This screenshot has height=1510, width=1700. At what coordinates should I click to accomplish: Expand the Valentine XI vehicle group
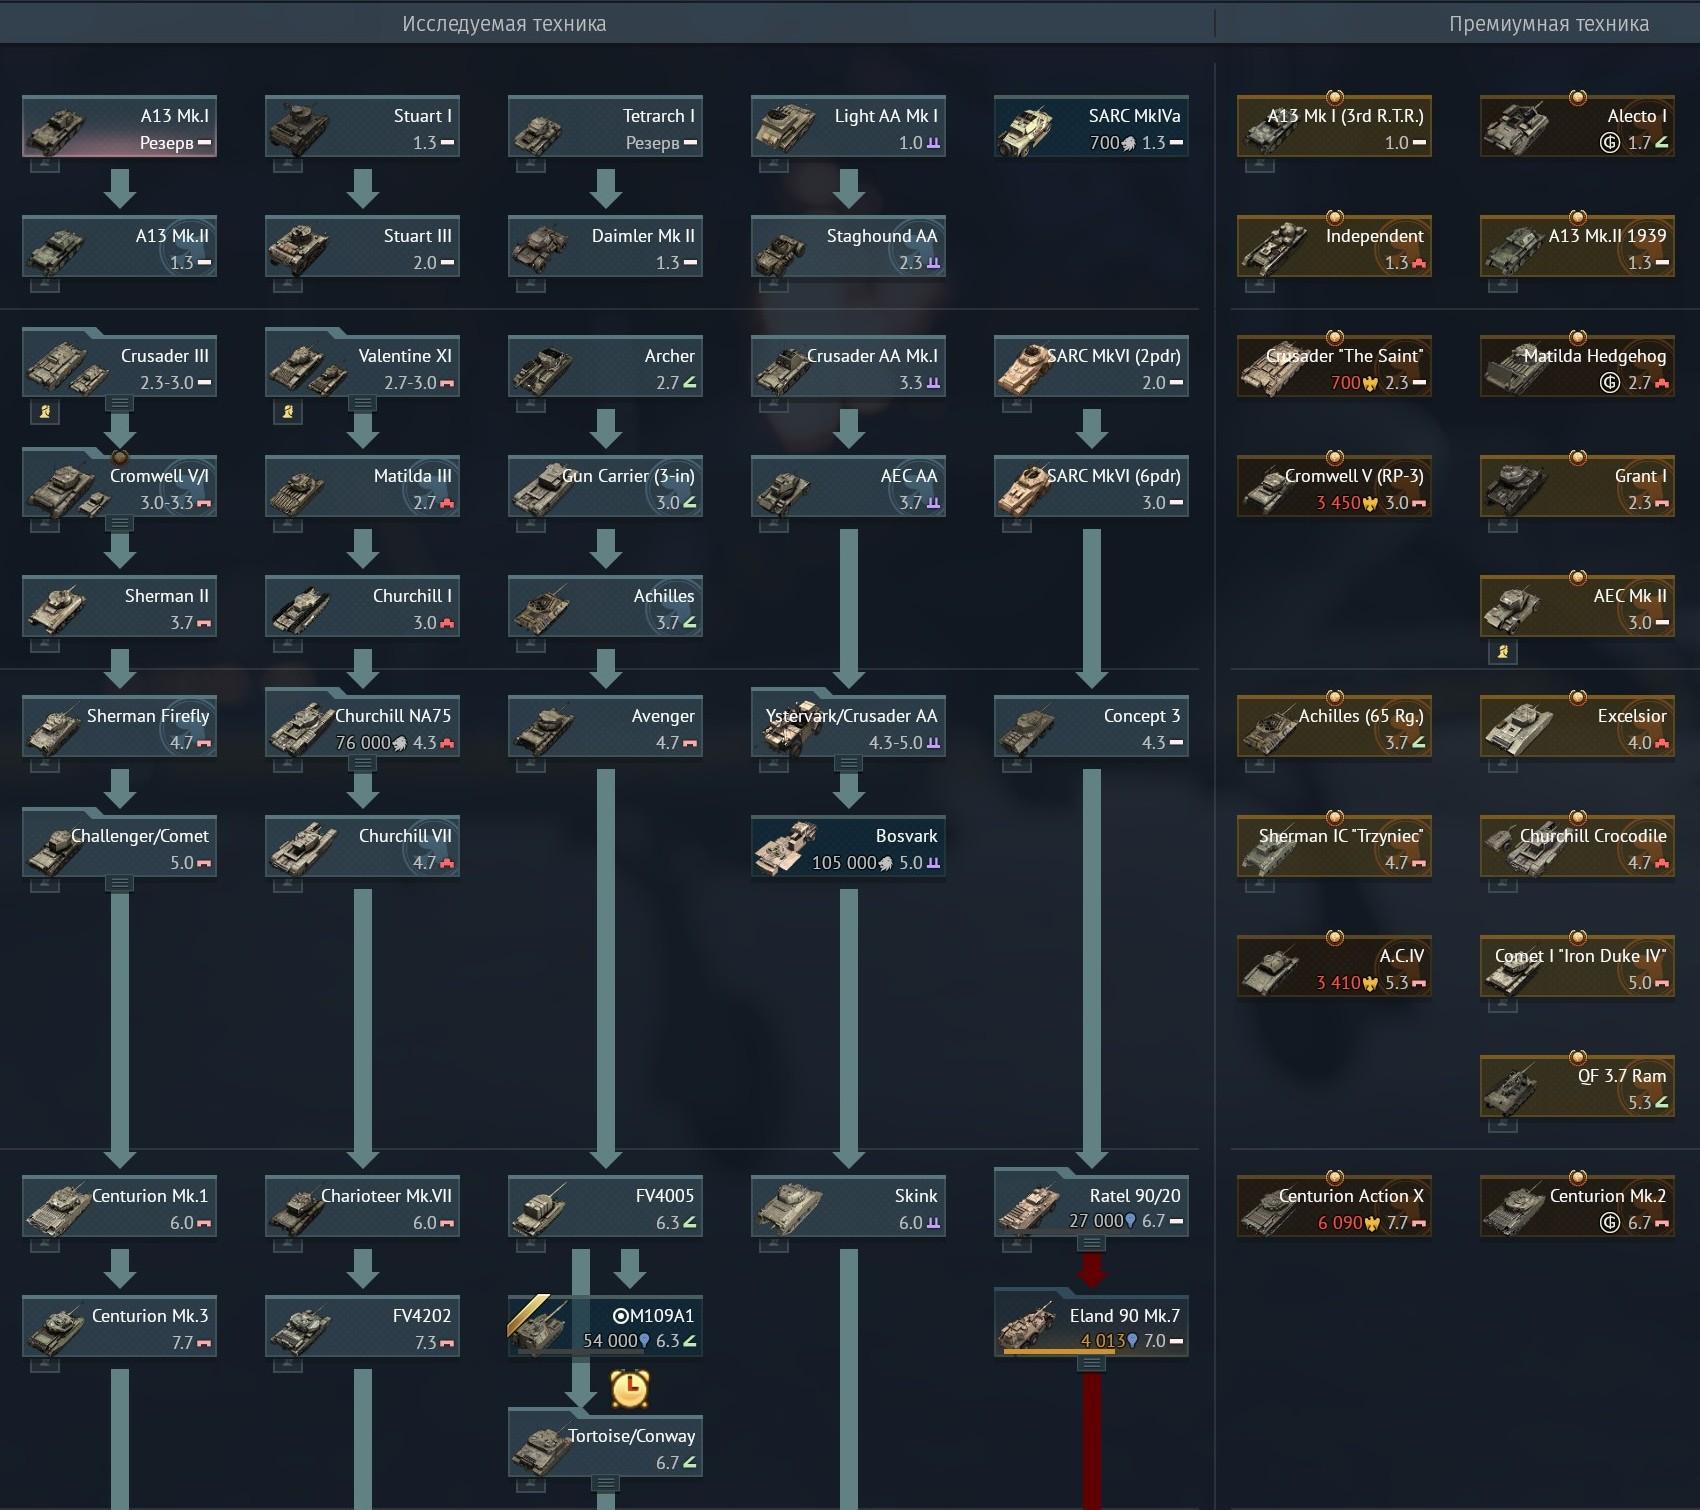coord(362,403)
